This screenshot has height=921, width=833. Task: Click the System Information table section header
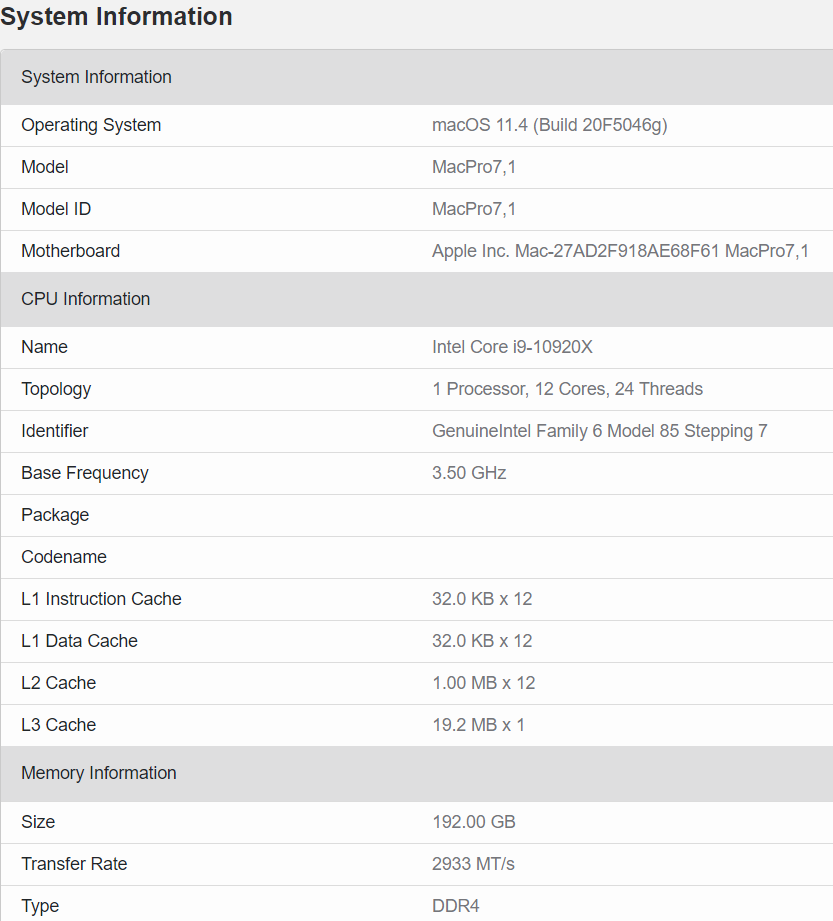click(96, 77)
